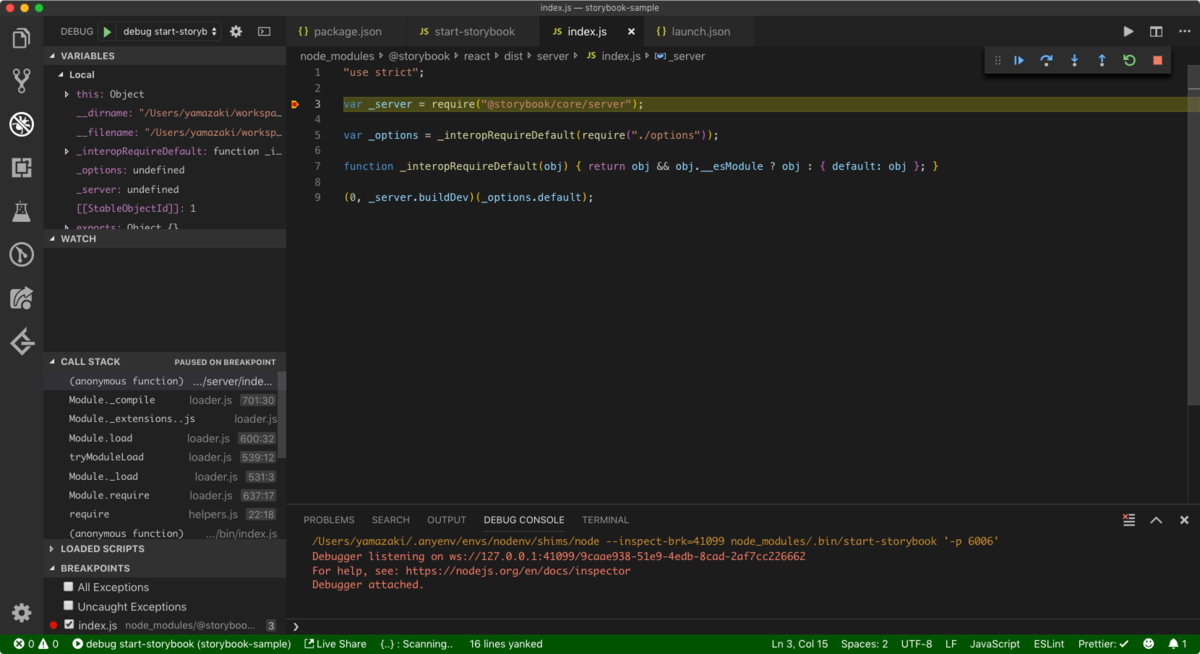
Task: Step over in debug toolbar
Action: pos(1046,61)
